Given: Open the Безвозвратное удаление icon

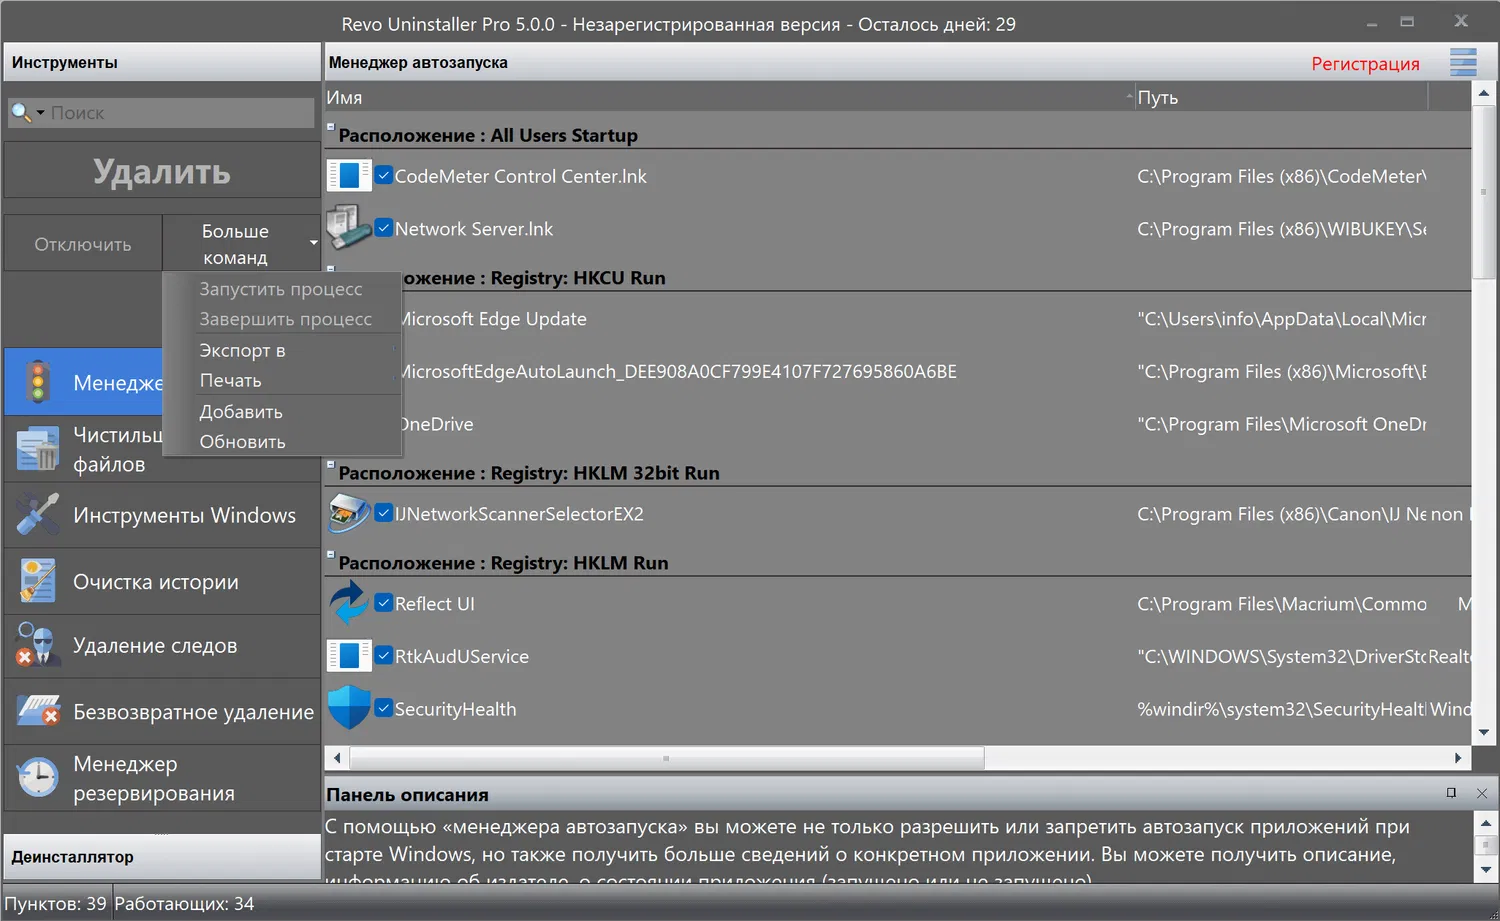Looking at the screenshot, I should tap(38, 711).
